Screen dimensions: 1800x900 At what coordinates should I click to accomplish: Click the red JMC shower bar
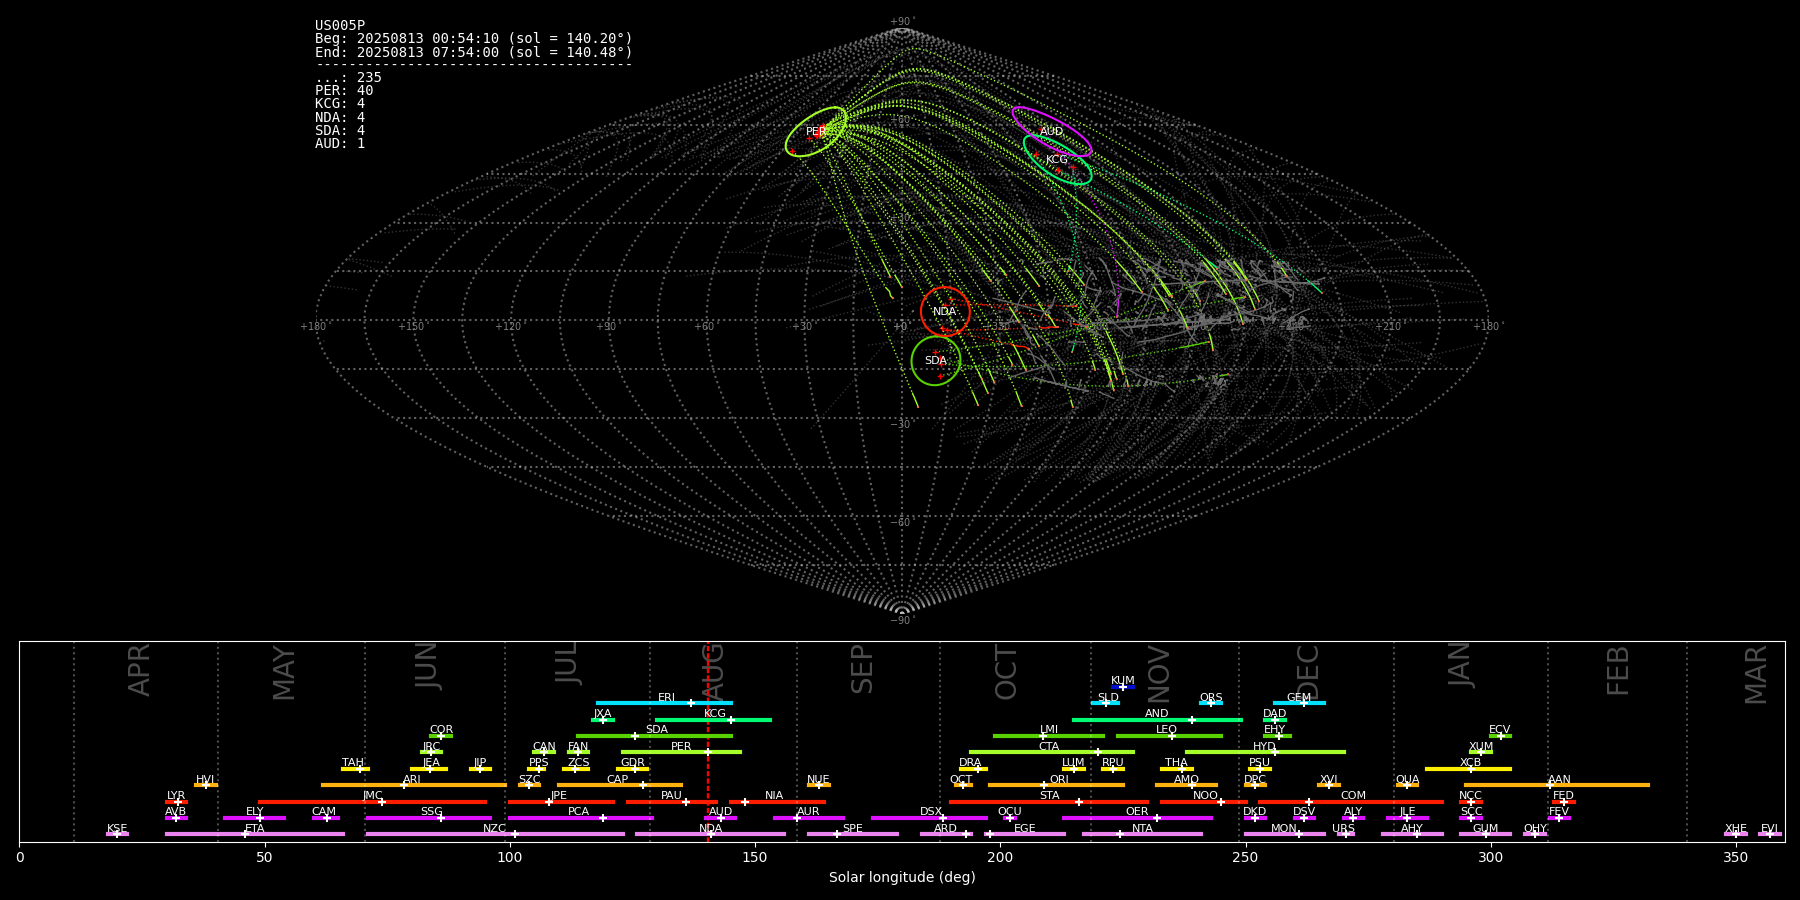[373, 802]
